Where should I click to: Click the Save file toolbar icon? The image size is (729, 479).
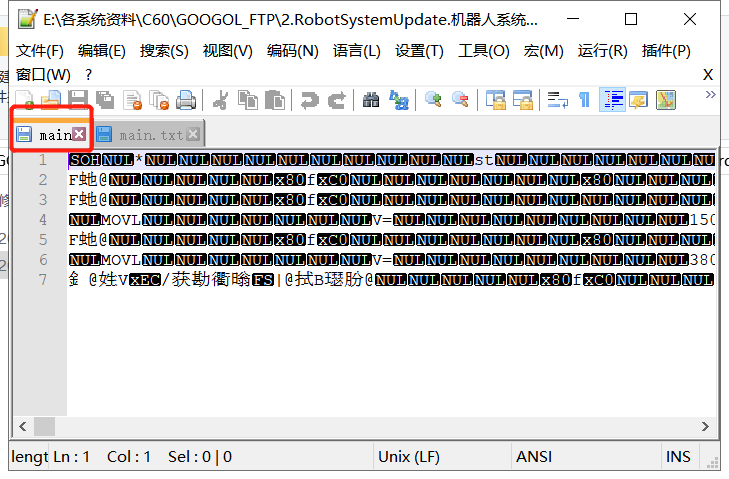coord(78,100)
